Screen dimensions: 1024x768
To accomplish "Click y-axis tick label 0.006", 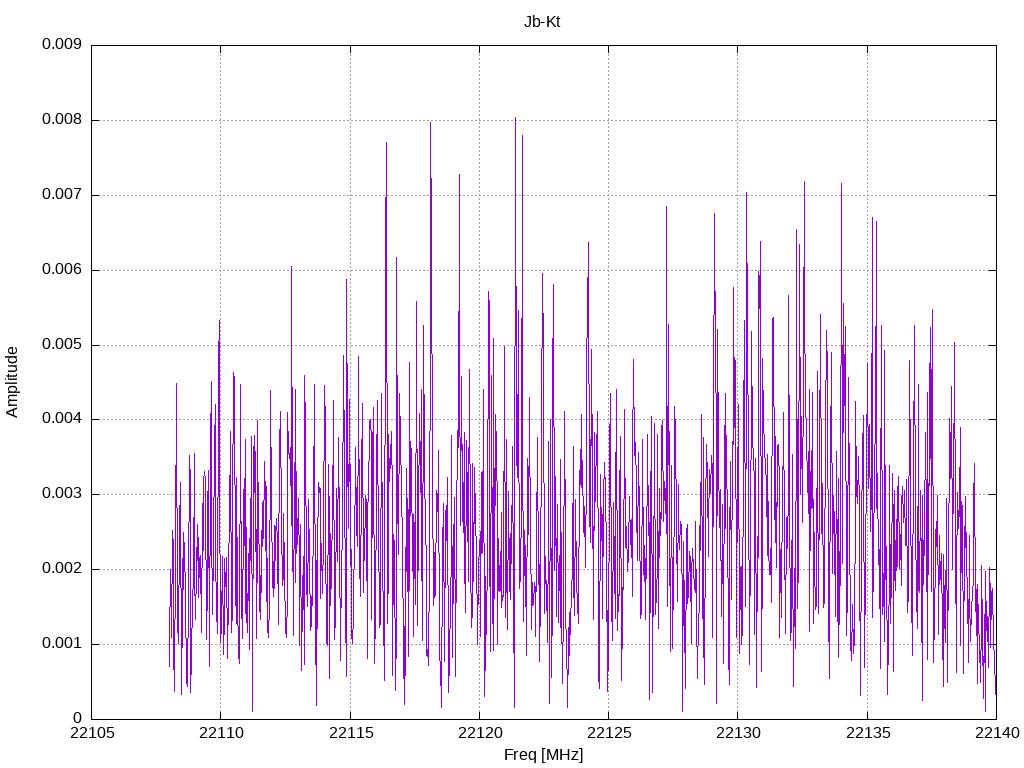I will tap(62, 270).
